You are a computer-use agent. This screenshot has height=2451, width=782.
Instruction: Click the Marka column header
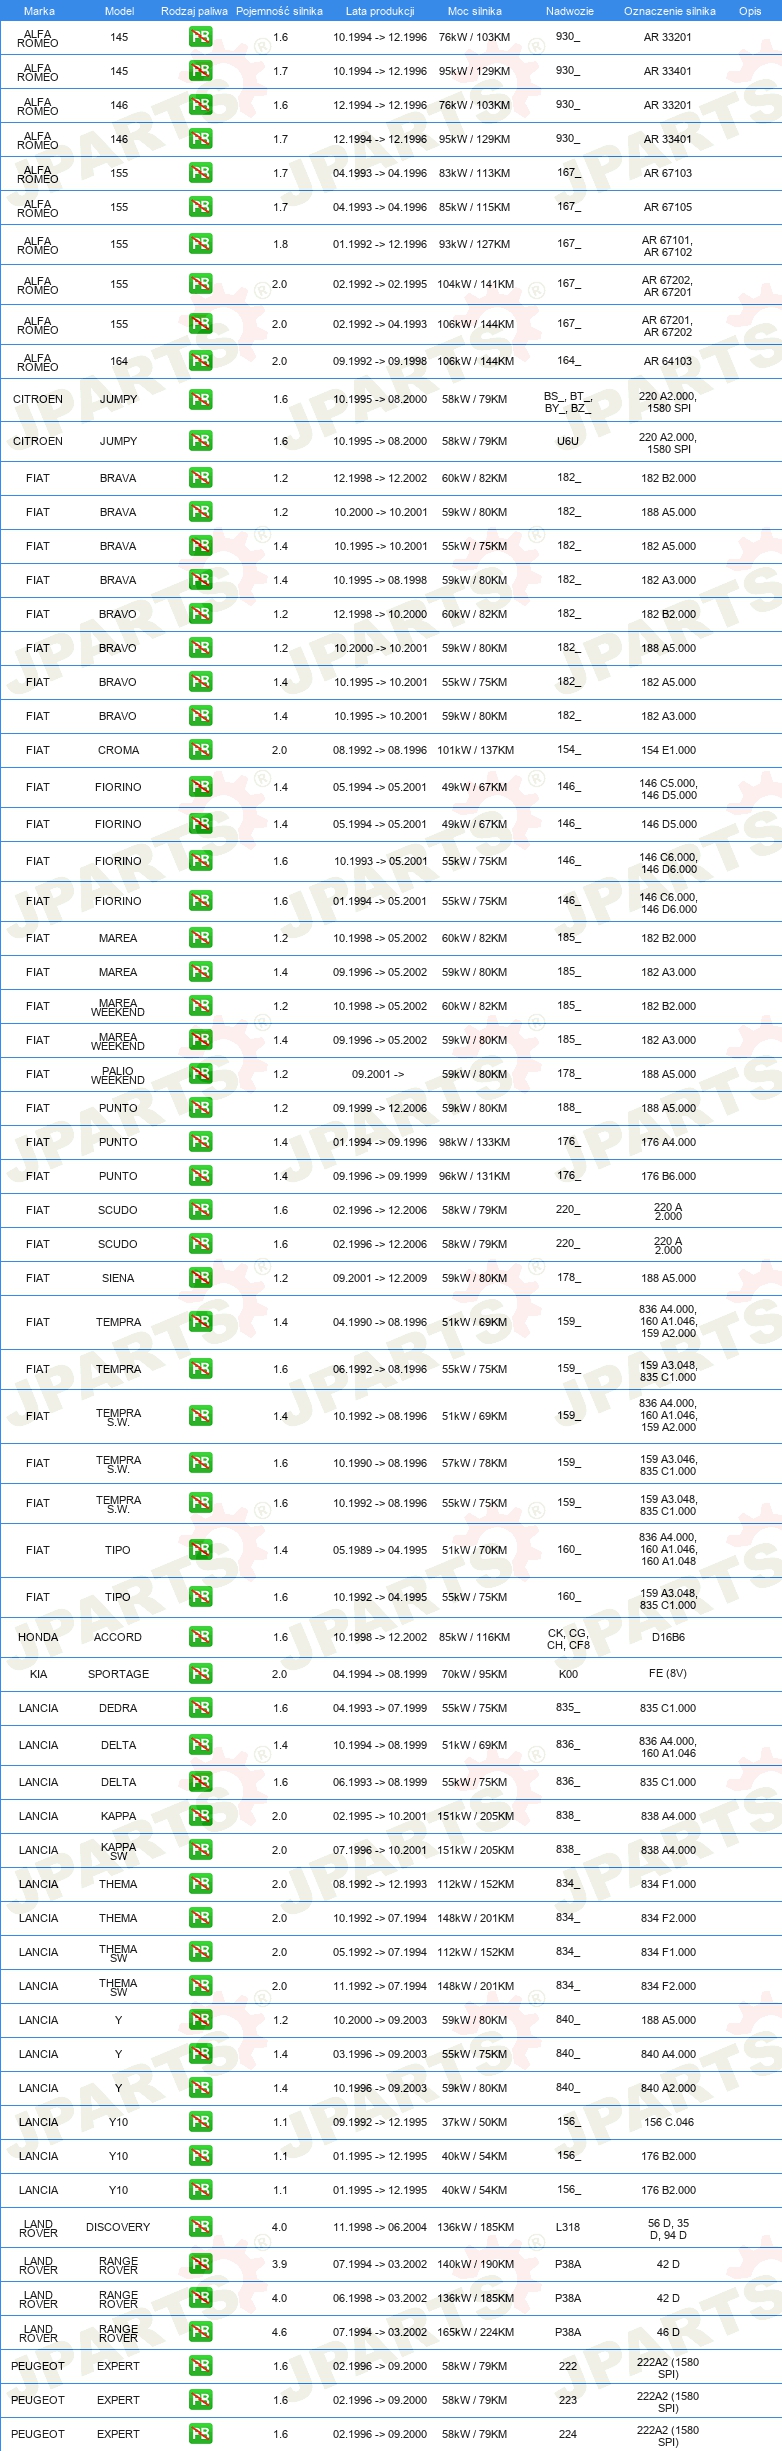point(39,11)
